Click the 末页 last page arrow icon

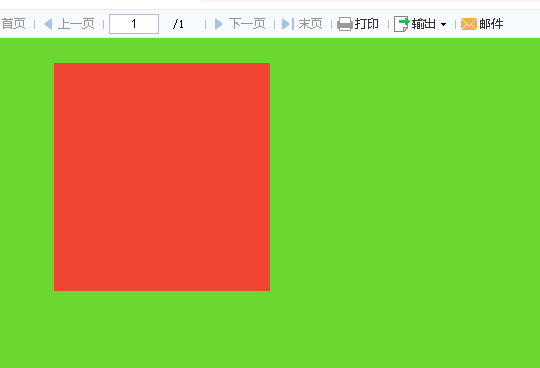(x=288, y=24)
